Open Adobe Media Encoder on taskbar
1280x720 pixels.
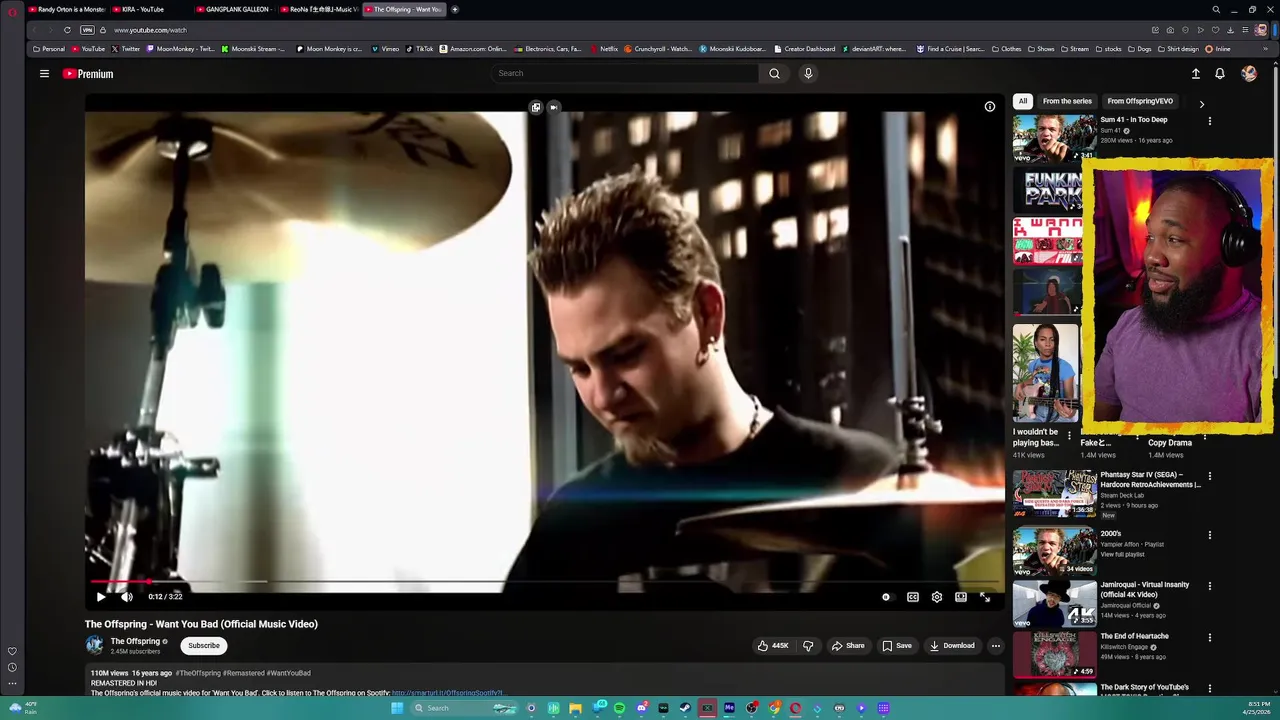(729, 708)
